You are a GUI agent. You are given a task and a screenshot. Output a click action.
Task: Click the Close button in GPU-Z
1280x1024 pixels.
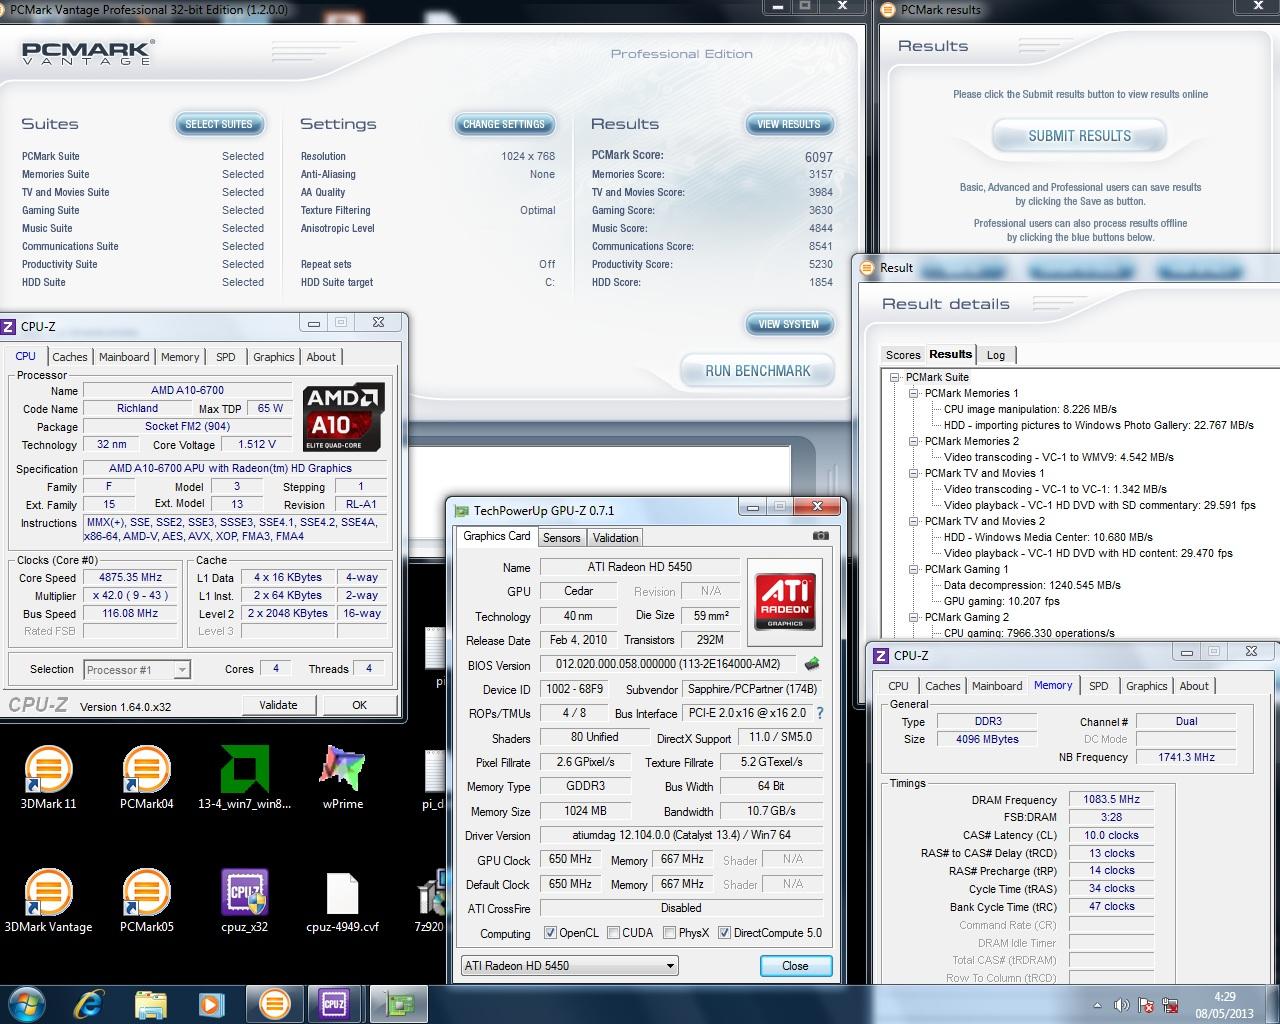pyautogui.click(x=795, y=966)
